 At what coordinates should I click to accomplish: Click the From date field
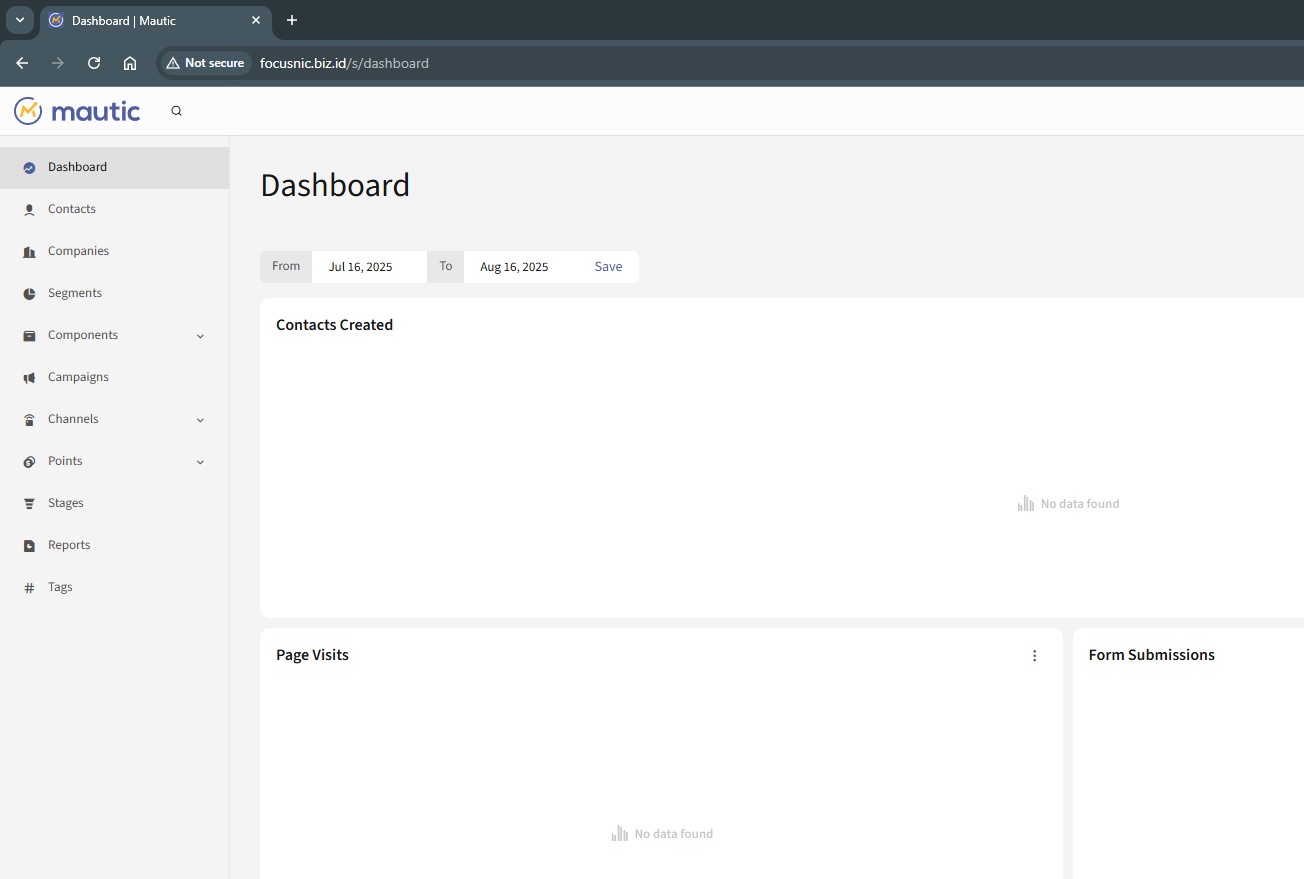pyautogui.click(x=368, y=267)
